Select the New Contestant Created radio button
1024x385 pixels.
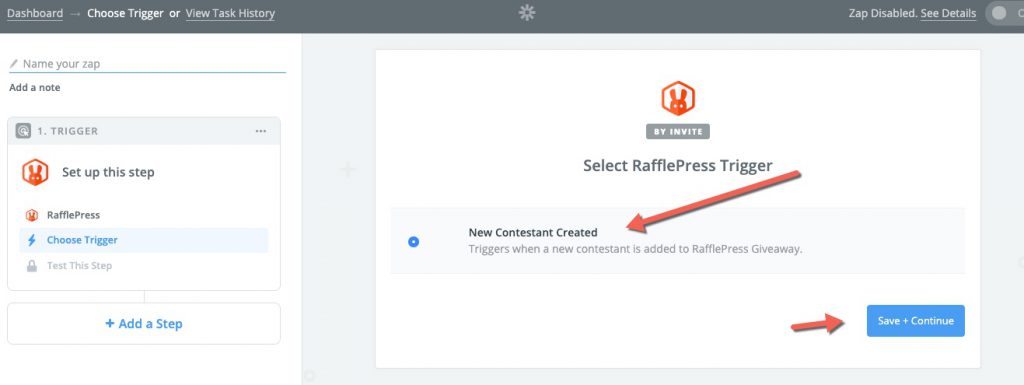tap(413, 242)
